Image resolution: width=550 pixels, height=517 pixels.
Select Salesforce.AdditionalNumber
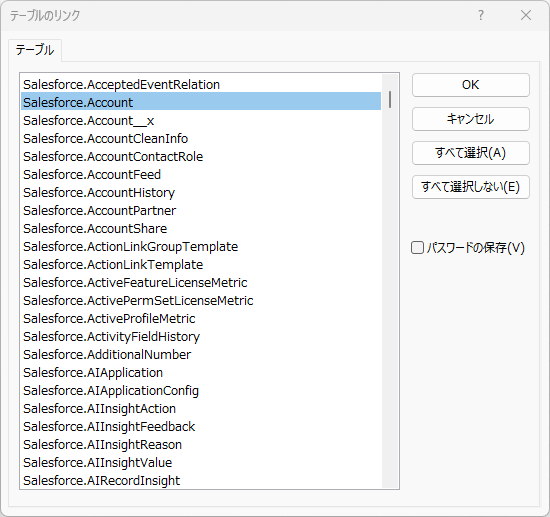point(201,355)
